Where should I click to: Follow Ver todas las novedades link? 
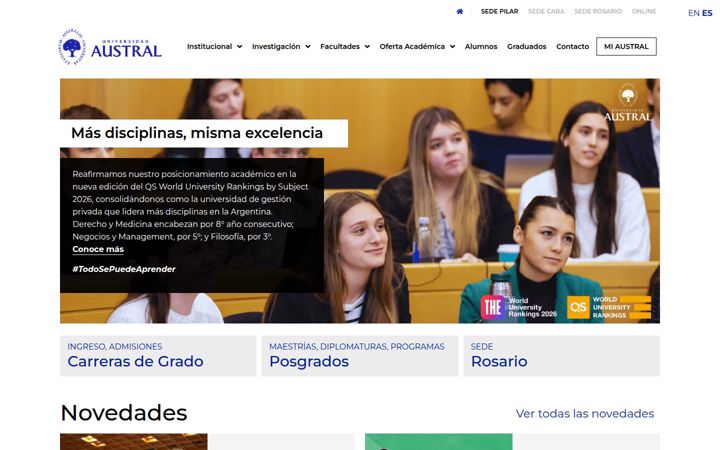click(x=585, y=414)
